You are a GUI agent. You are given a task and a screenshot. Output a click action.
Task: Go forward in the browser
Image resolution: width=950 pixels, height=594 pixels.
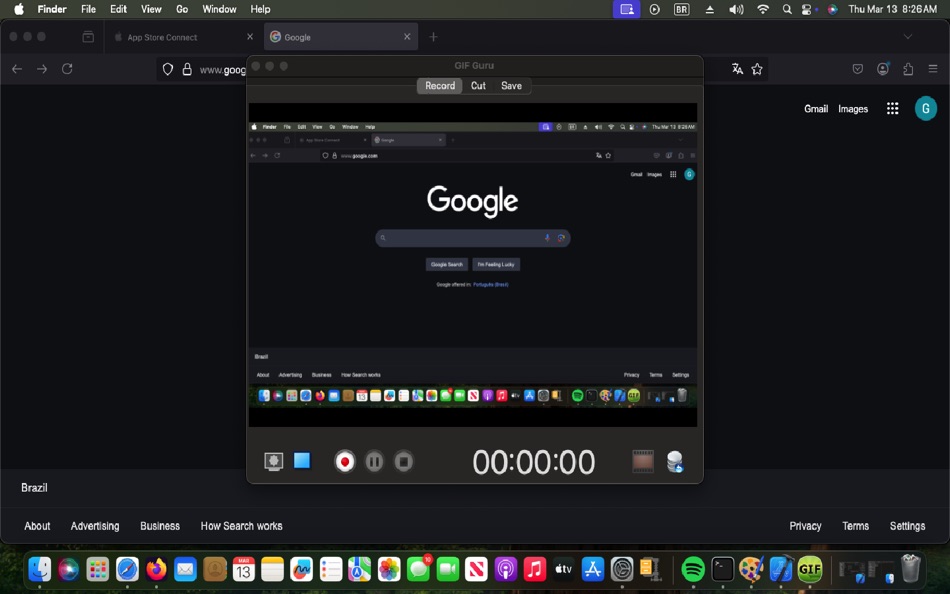[42, 69]
